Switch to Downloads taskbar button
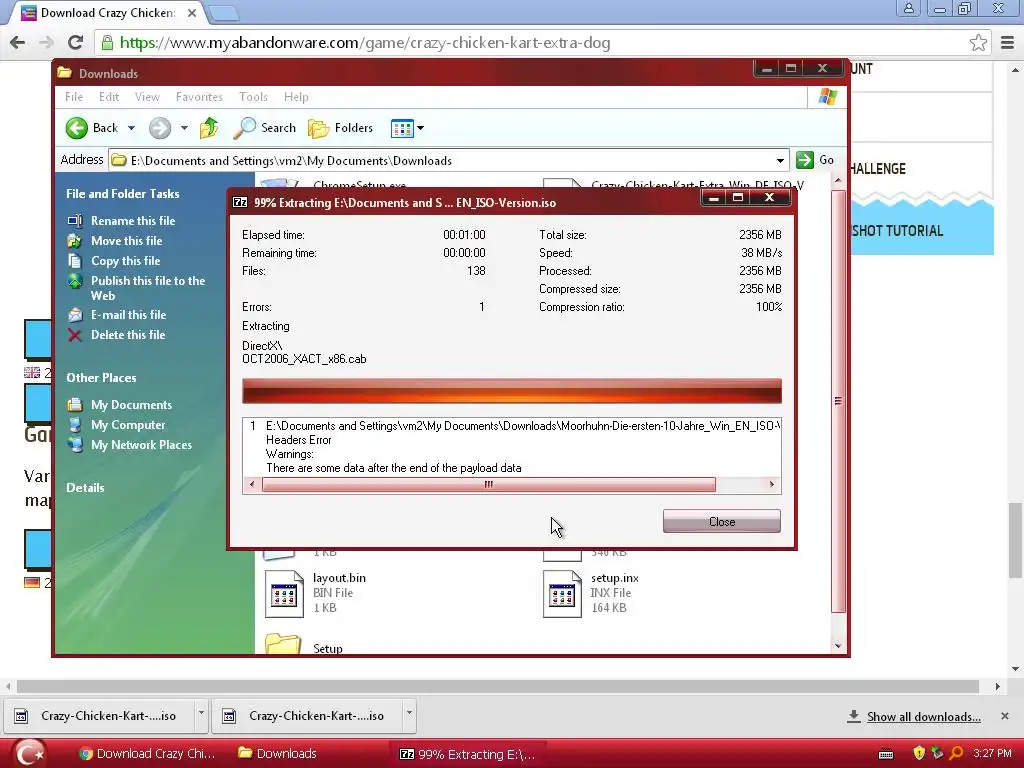 click(278, 754)
